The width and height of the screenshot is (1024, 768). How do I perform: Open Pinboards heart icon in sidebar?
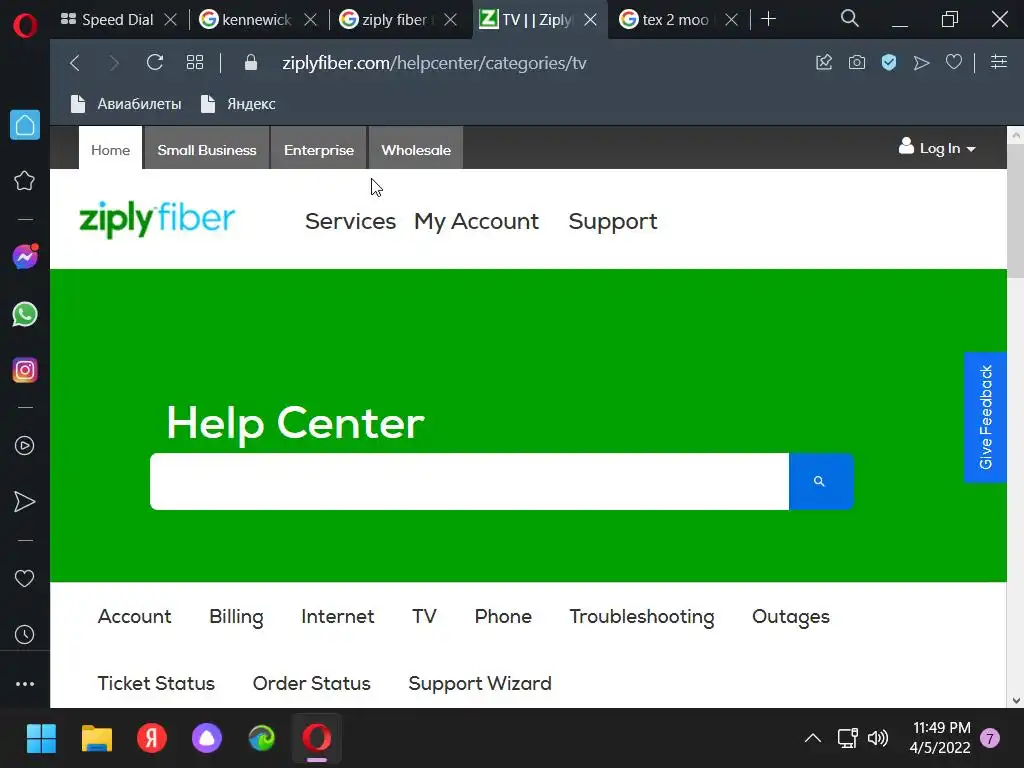coord(25,578)
